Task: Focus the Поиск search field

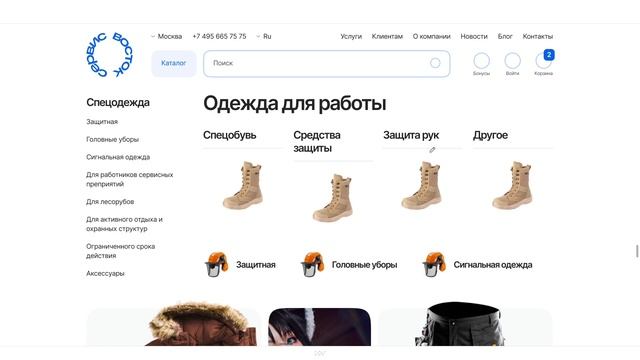Action: tap(327, 63)
